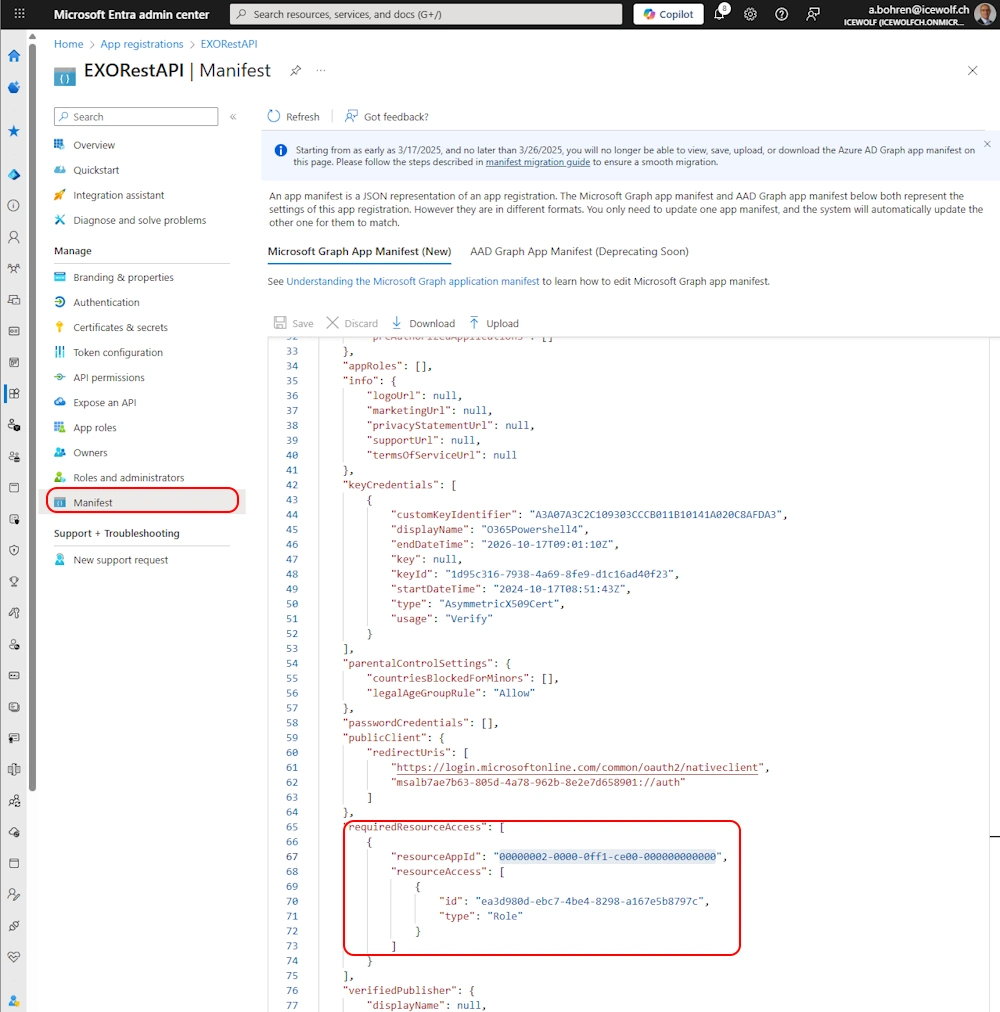Click the app launcher waffle icon
This screenshot has height=1012, width=1000.
pyautogui.click(x=19, y=14)
